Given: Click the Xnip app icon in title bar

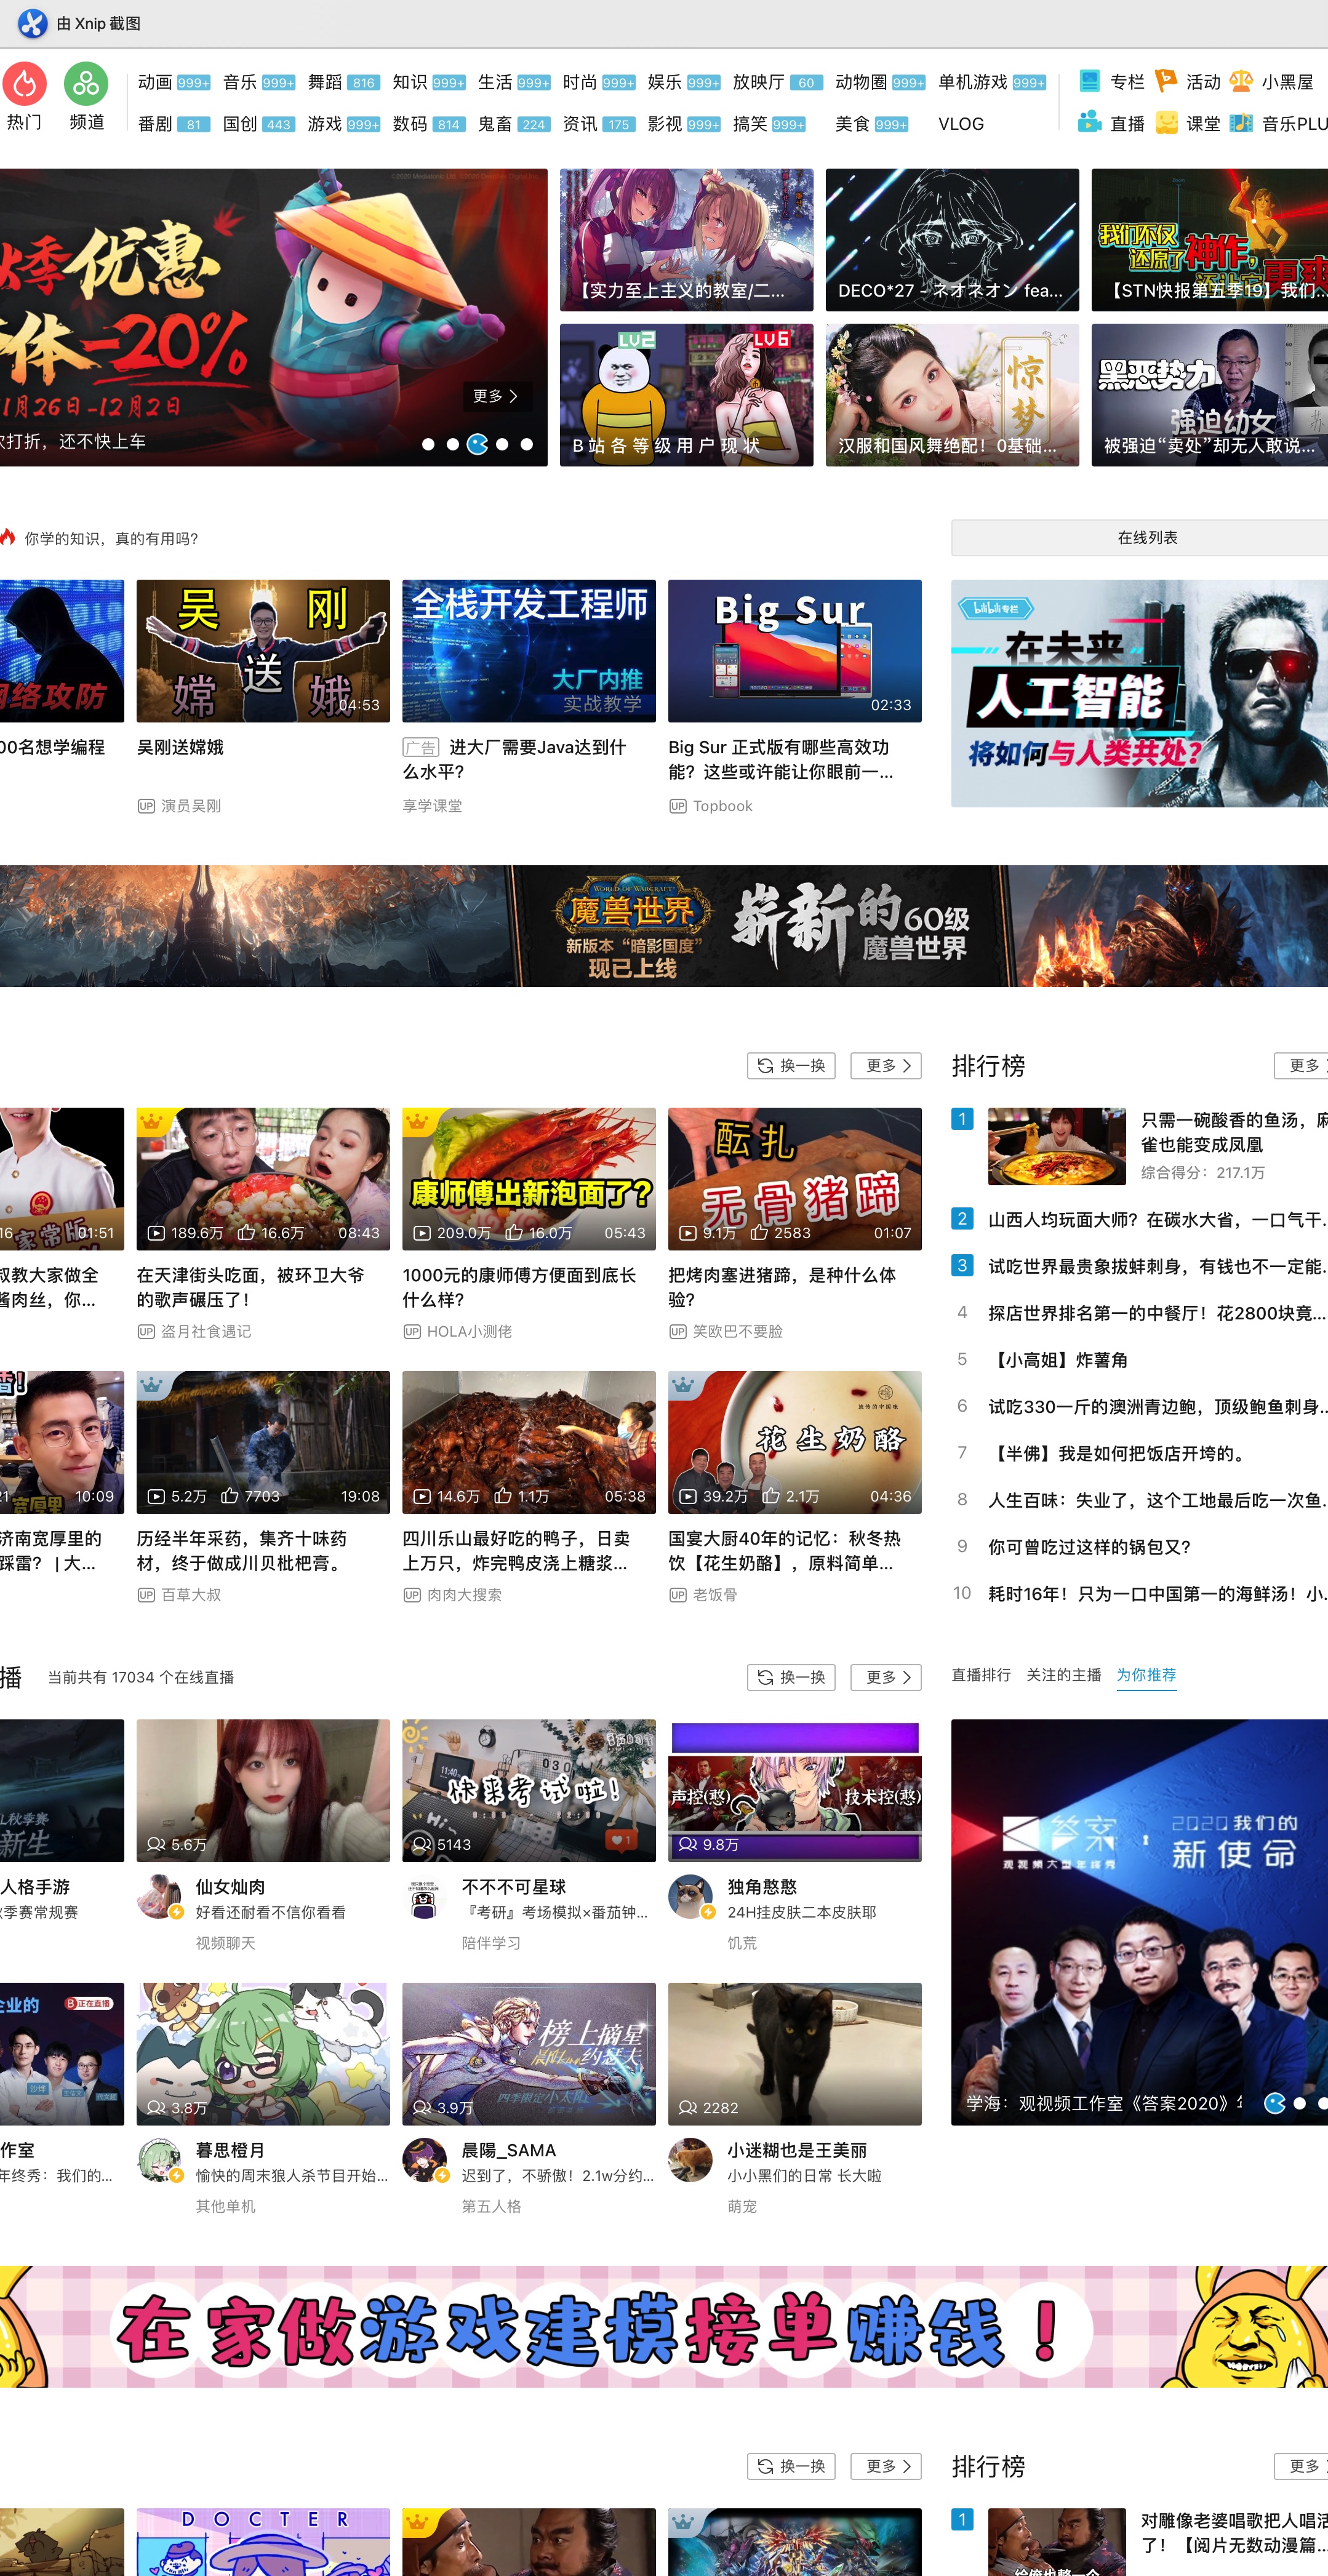Looking at the screenshot, I should coord(32,23).
